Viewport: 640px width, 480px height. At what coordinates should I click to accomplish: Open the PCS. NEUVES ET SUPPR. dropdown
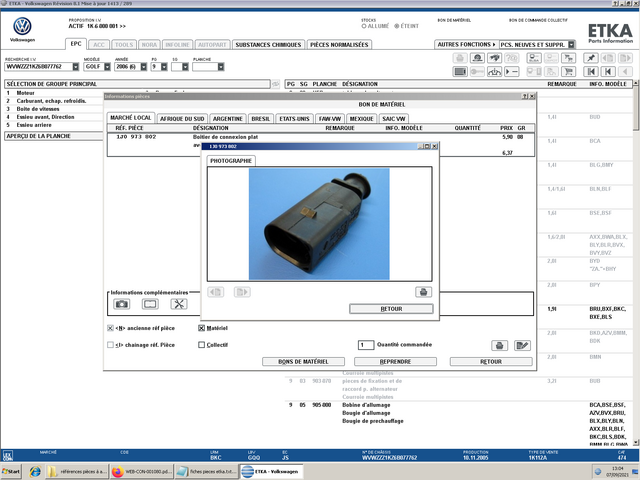(x=571, y=45)
